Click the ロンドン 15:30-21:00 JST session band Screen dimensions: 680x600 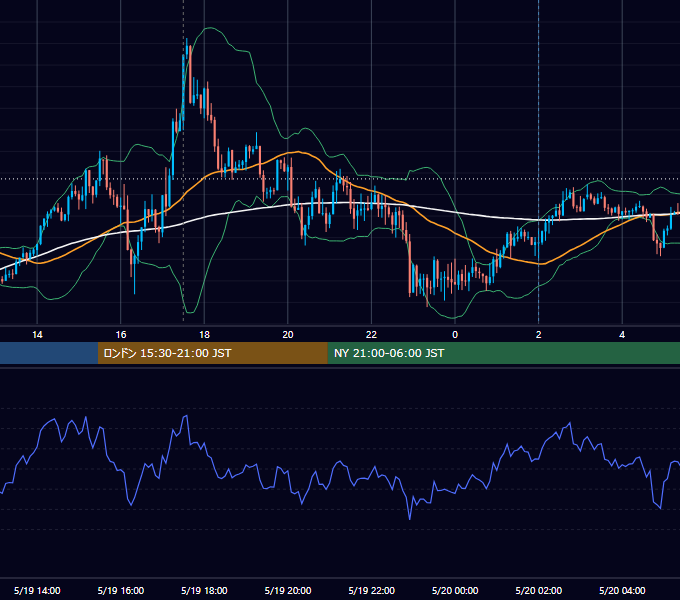tap(212, 353)
